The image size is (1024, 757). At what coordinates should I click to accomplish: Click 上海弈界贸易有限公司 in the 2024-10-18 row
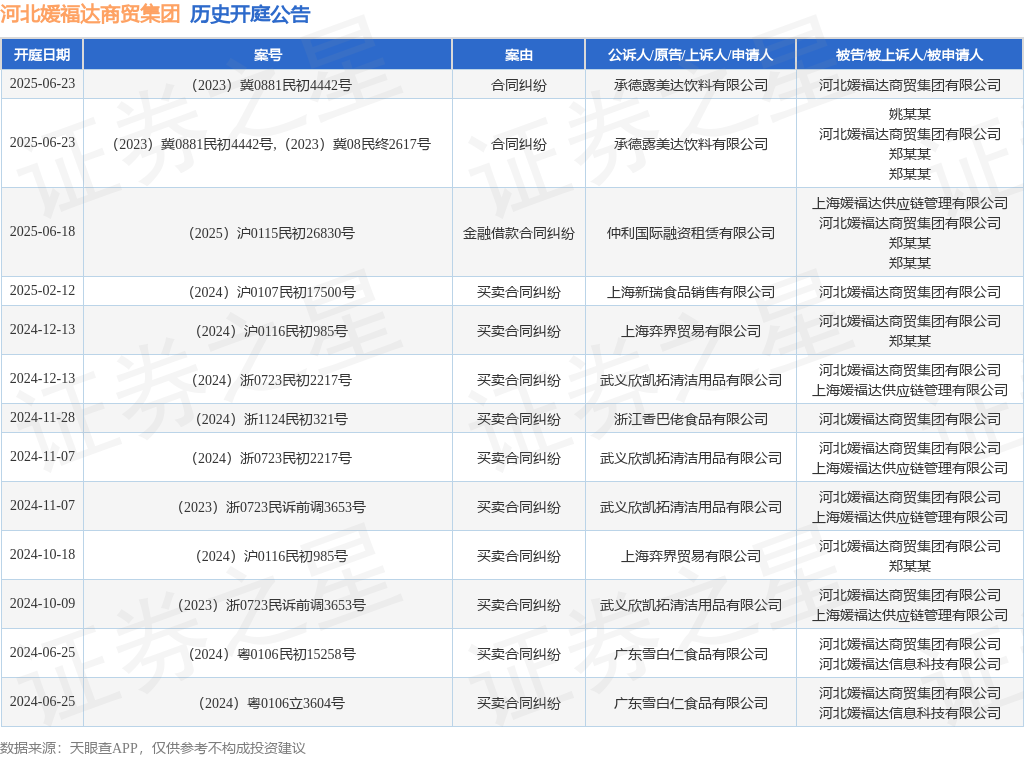tap(691, 556)
